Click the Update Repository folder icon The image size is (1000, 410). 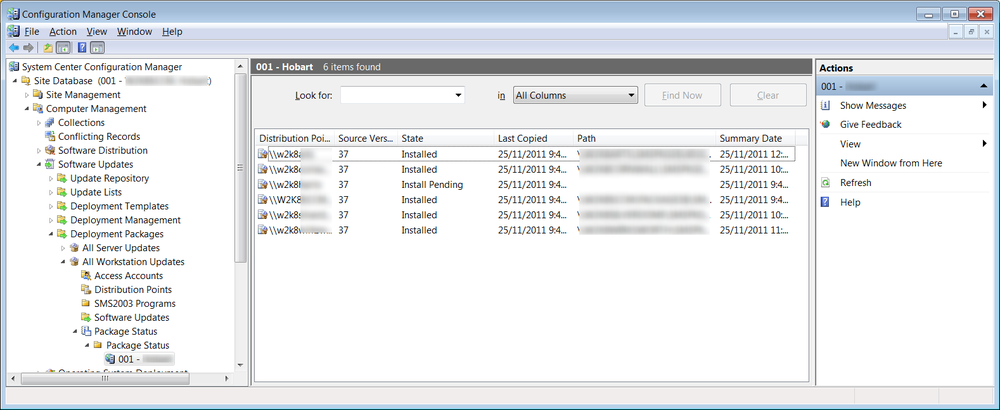point(62,179)
